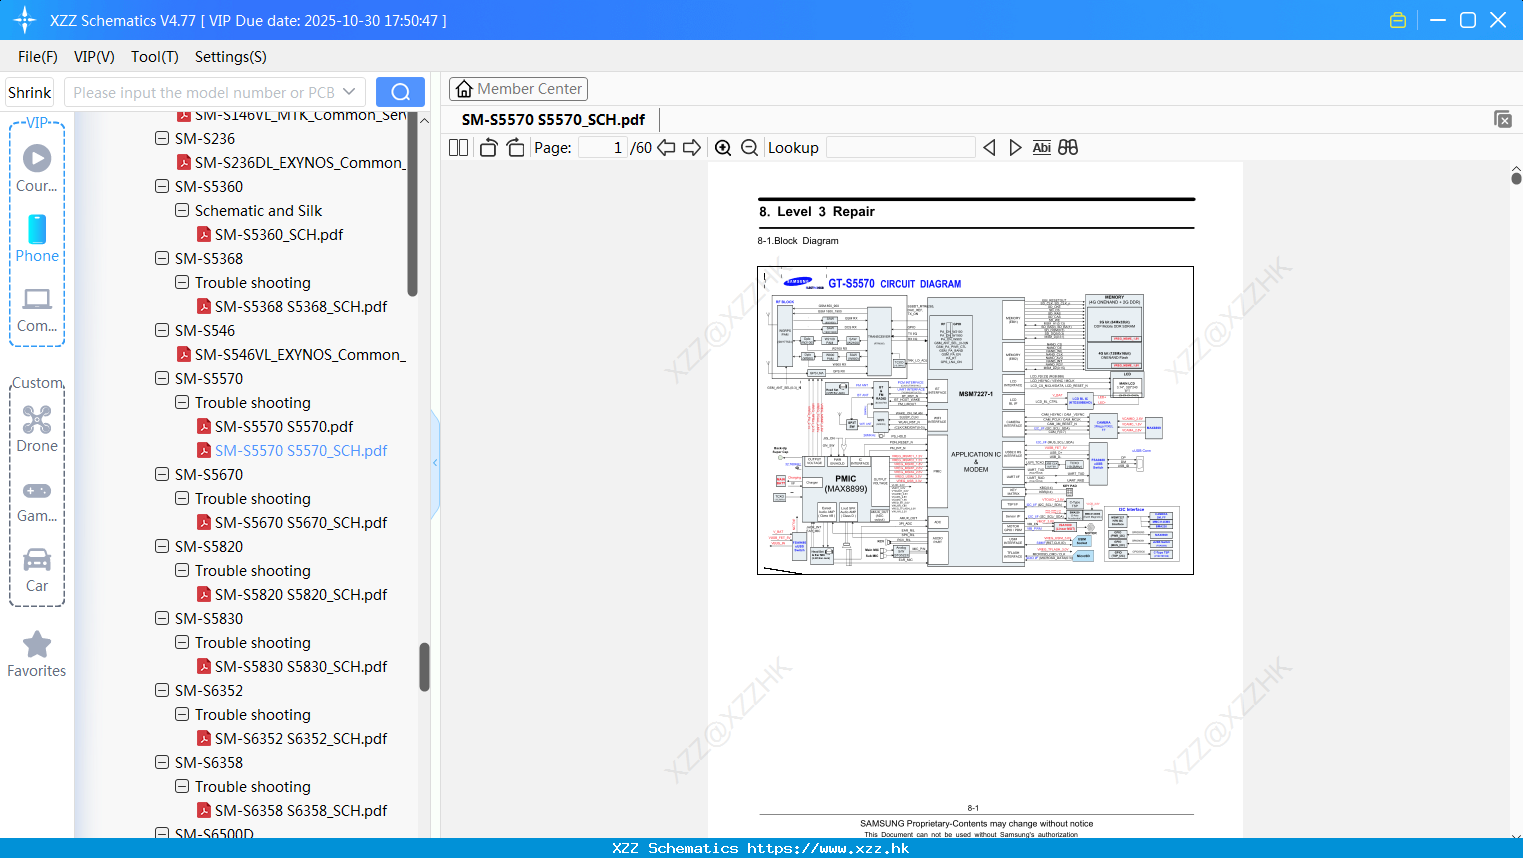1523x858 pixels.
Task: Collapse the SM-S236 tree node
Action: pyautogui.click(x=162, y=138)
